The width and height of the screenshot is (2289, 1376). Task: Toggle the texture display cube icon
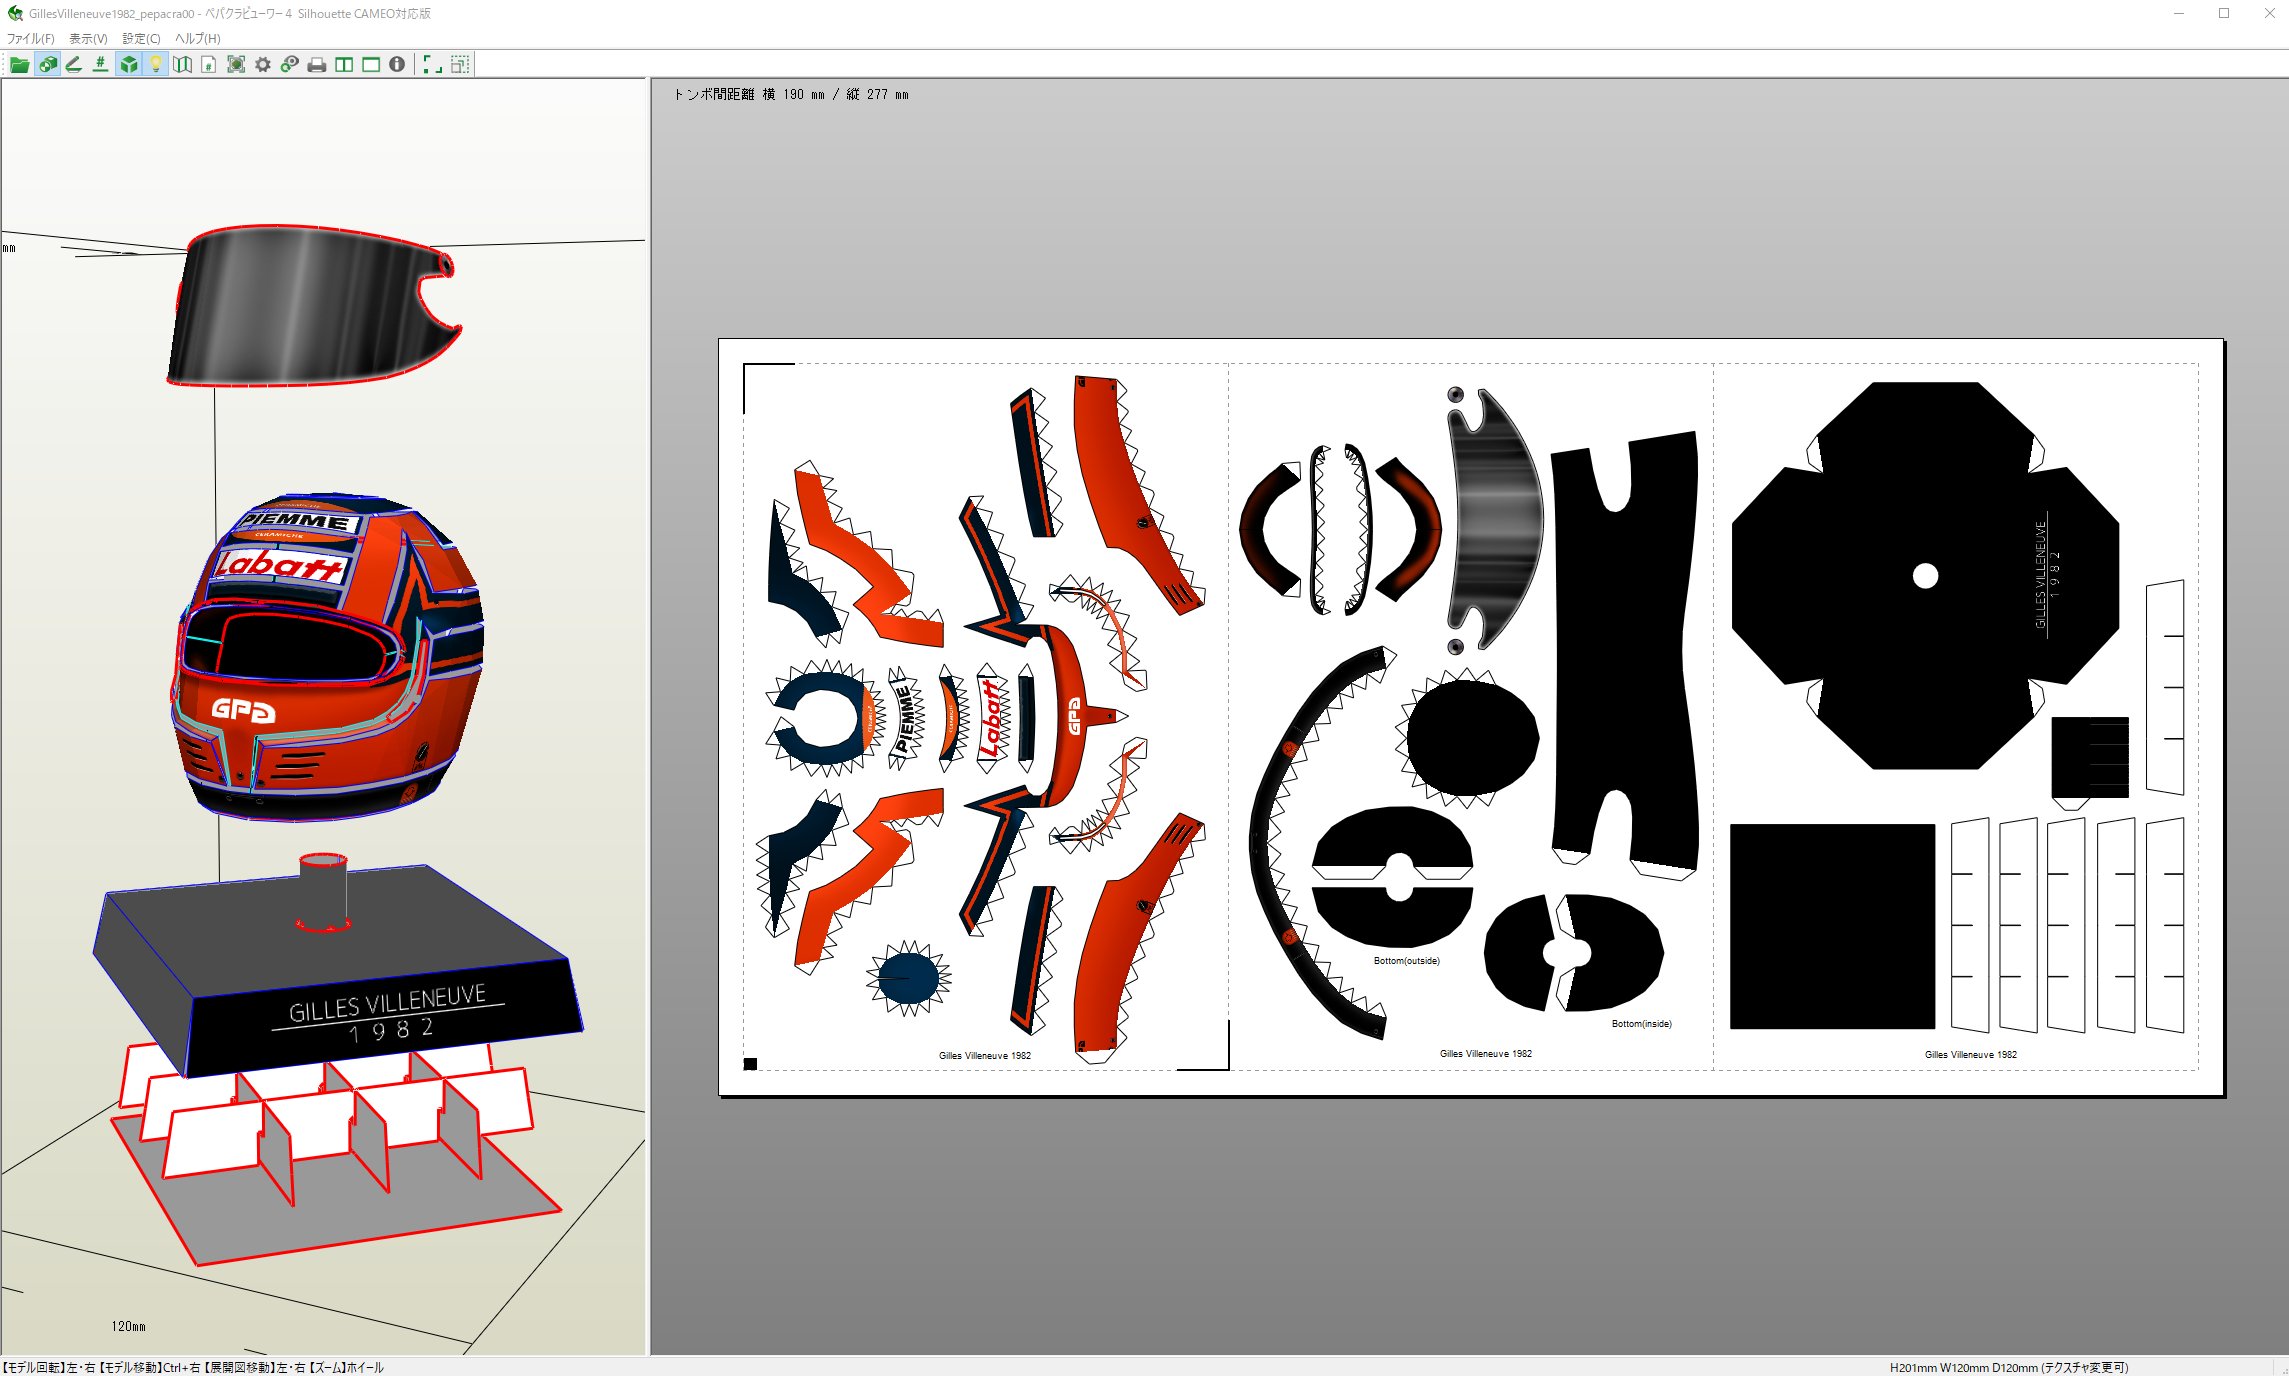coord(47,65)
